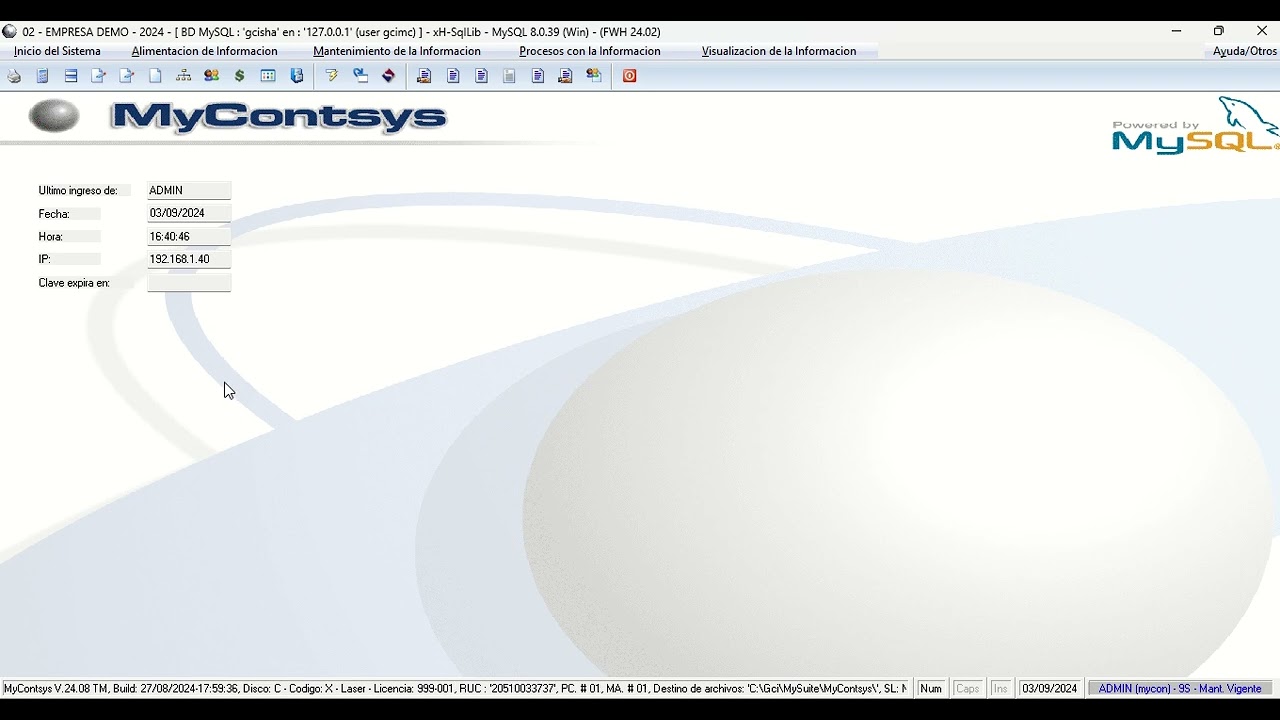
Task: Click the blank white page toolbar icon
Action: (155, 76)
